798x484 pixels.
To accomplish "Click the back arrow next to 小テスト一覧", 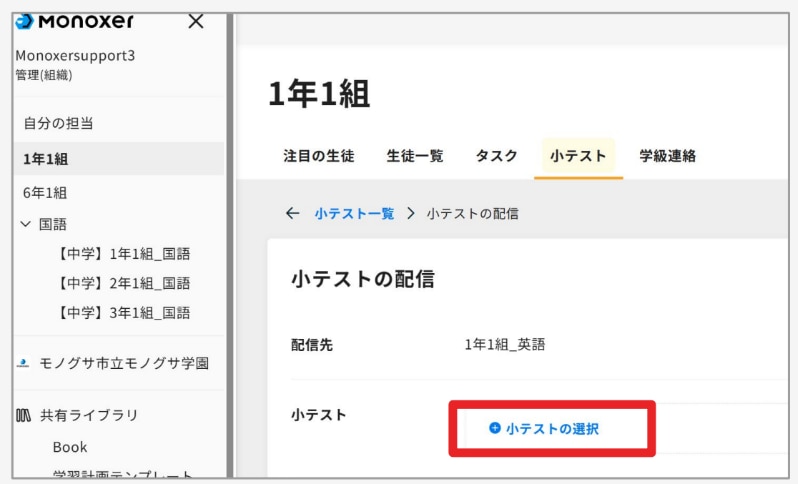I will tap(293, 213).
